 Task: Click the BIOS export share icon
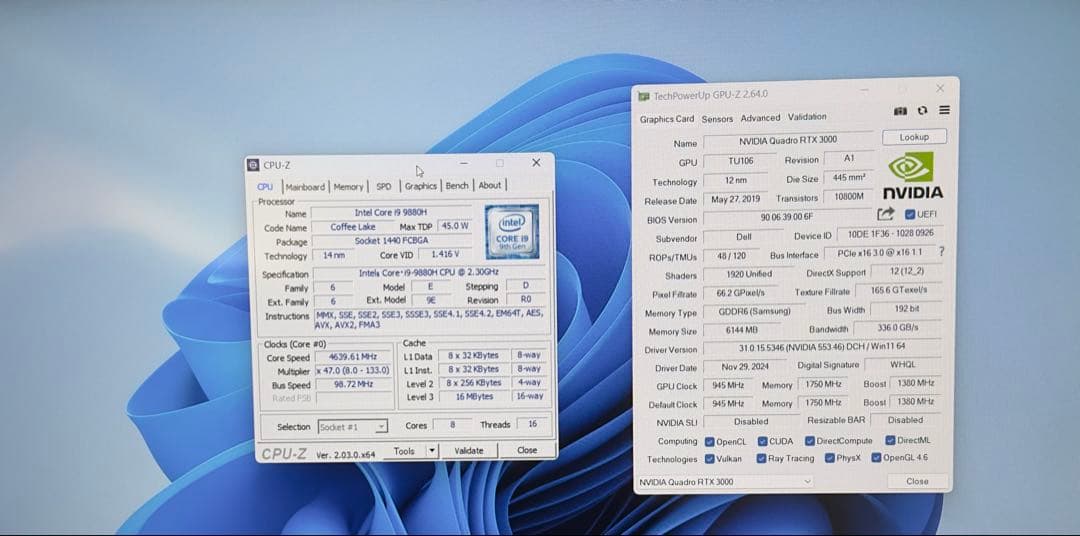(x=886, y=214)
